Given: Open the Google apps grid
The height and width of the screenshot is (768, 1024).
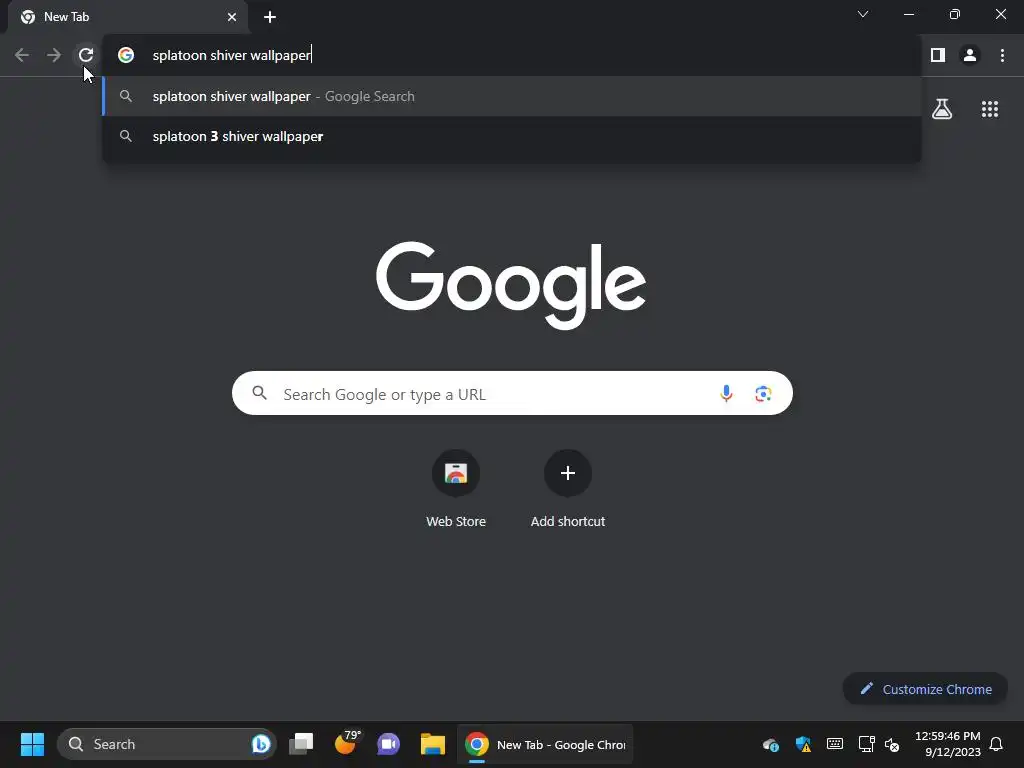Looking at the screenshot, I should click(989, 109).
